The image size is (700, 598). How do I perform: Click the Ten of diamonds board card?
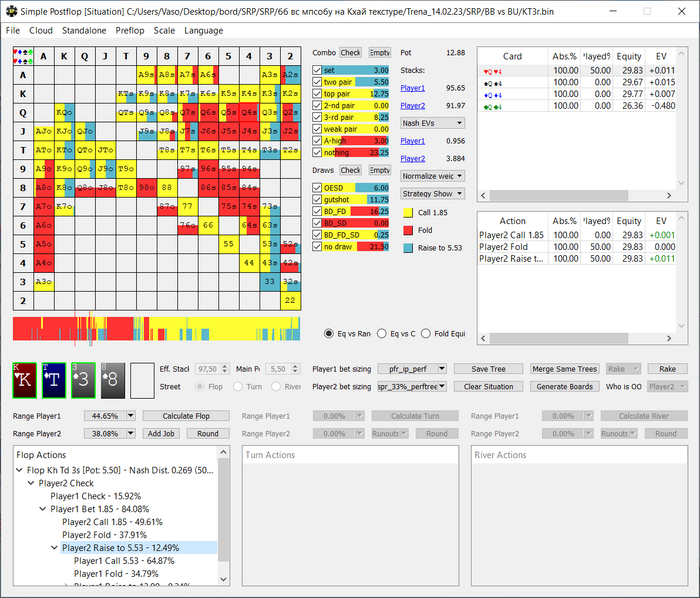pos(54,380)
